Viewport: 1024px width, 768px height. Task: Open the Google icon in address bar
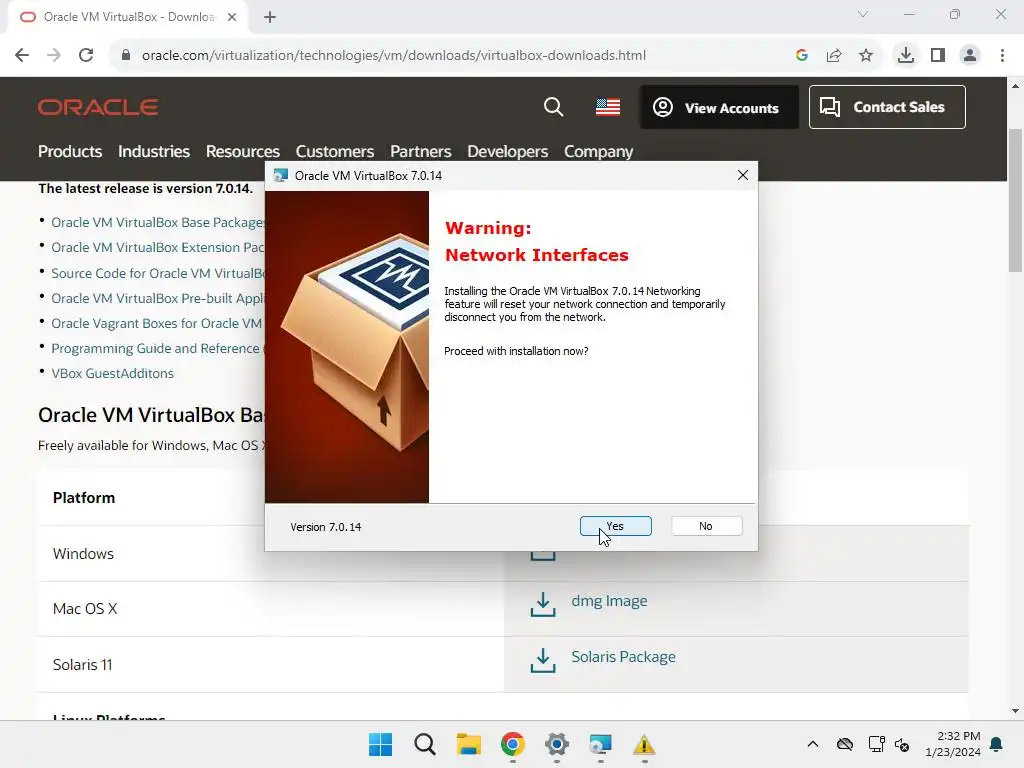[802, 55]
